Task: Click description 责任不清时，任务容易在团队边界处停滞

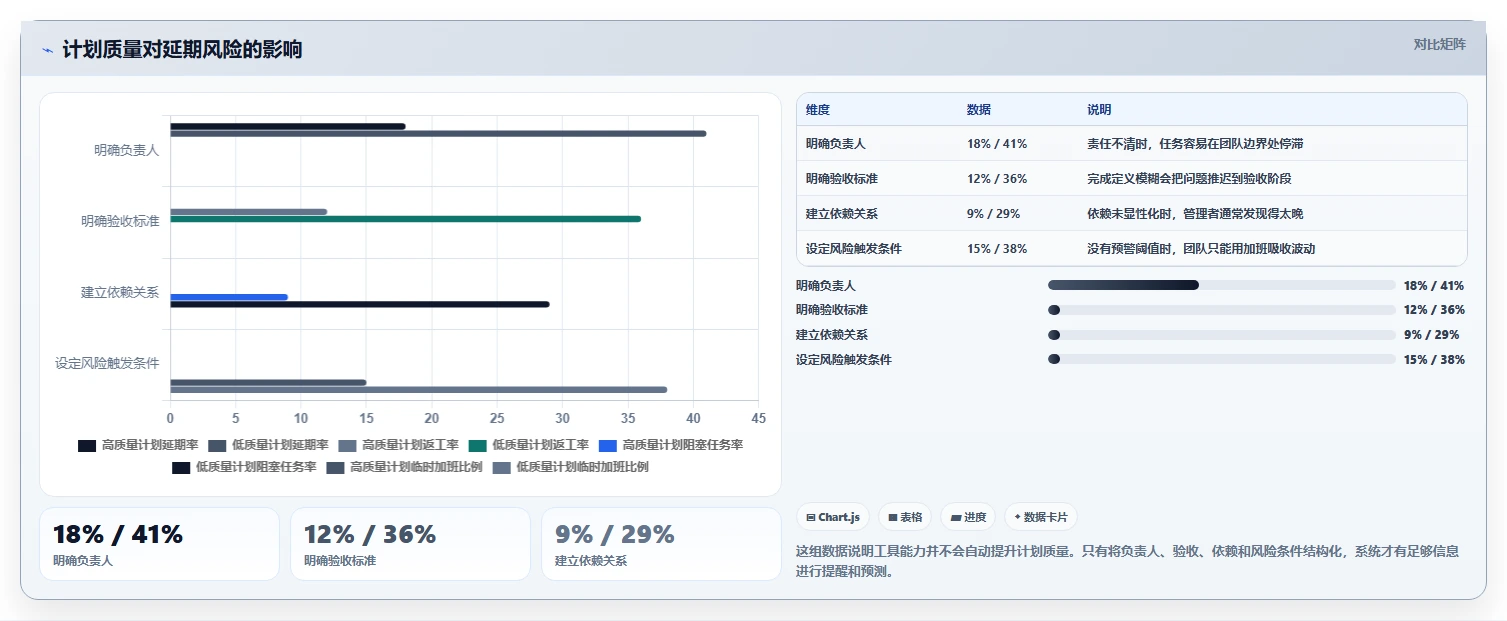Action: click(1195, 144)
